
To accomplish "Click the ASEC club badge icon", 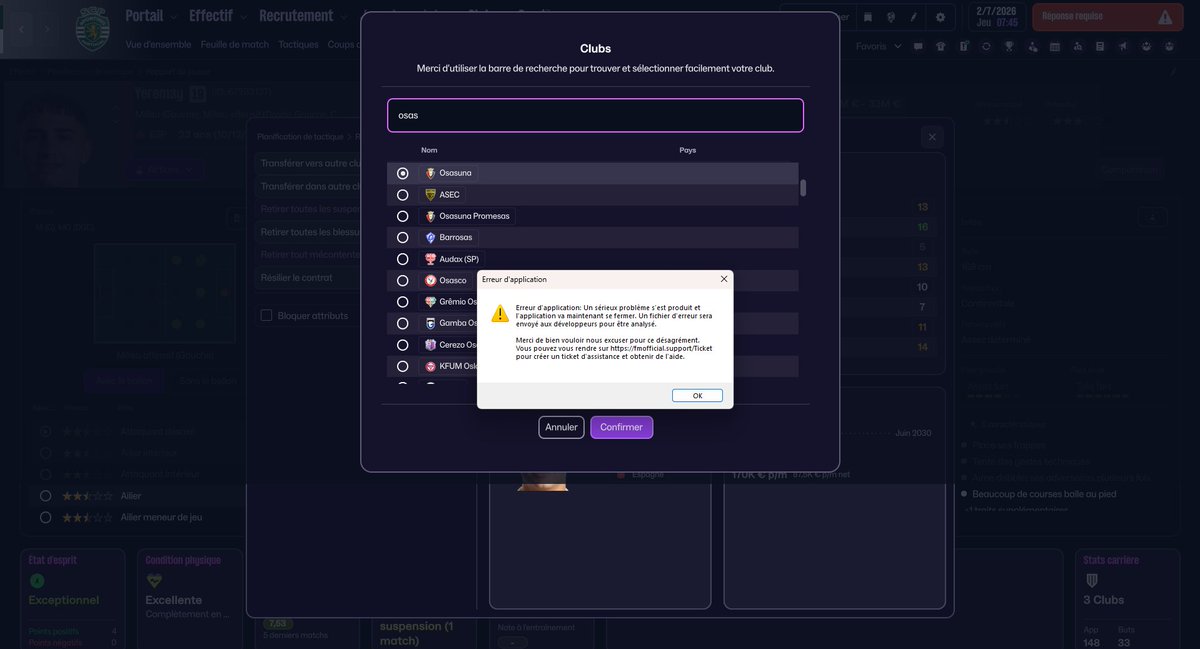I will [431, 195].
